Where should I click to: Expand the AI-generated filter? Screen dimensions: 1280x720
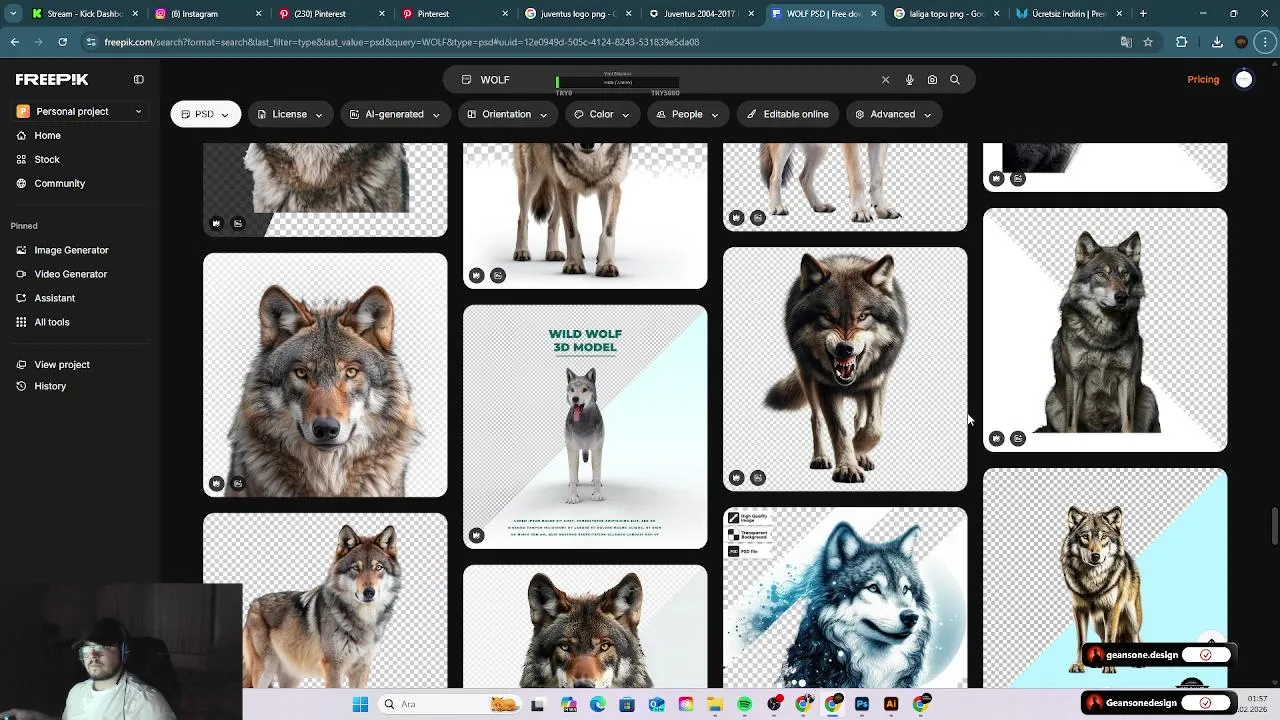pos(394,114)
